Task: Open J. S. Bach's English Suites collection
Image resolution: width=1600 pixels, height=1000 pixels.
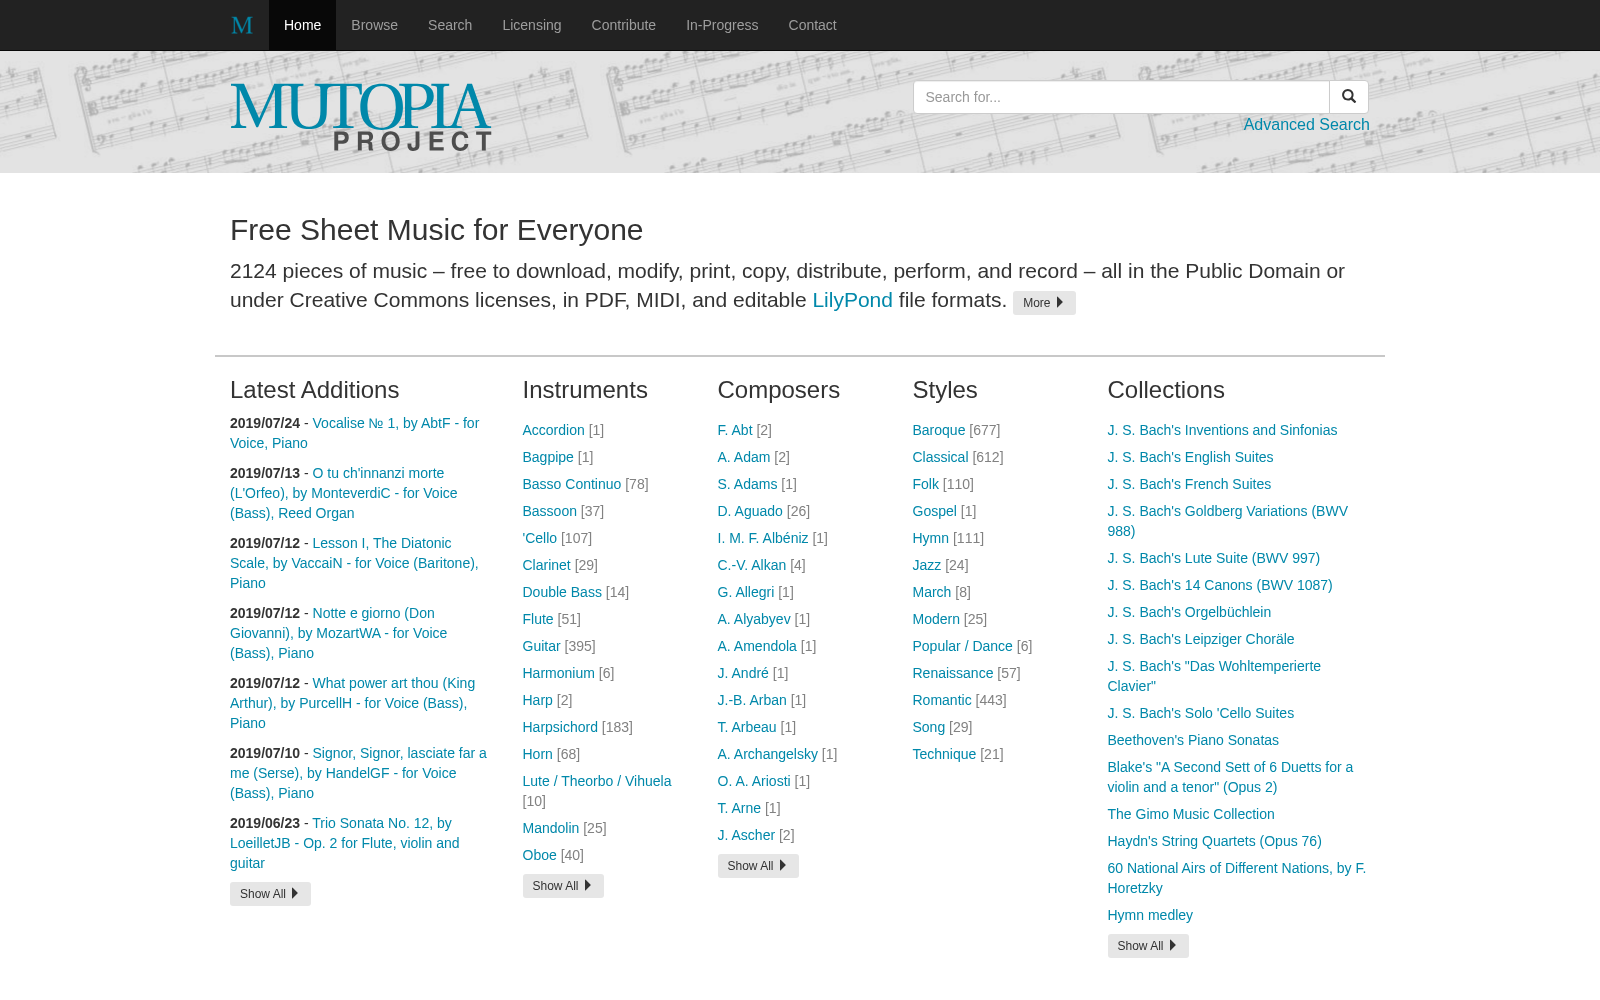Action: pyautogui.click(x=1190, y=457)
